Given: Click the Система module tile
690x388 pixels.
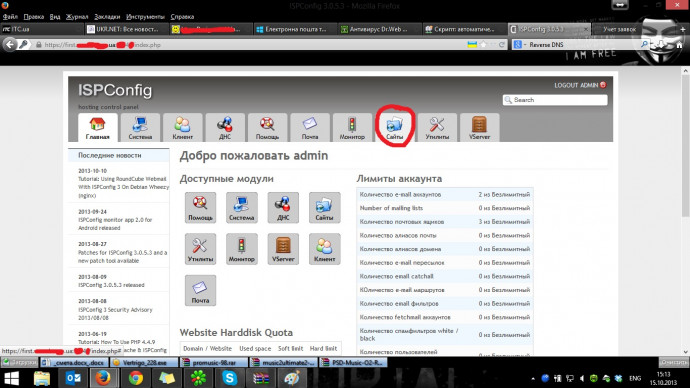Looking at the screenshot, I should pos(242,208).
